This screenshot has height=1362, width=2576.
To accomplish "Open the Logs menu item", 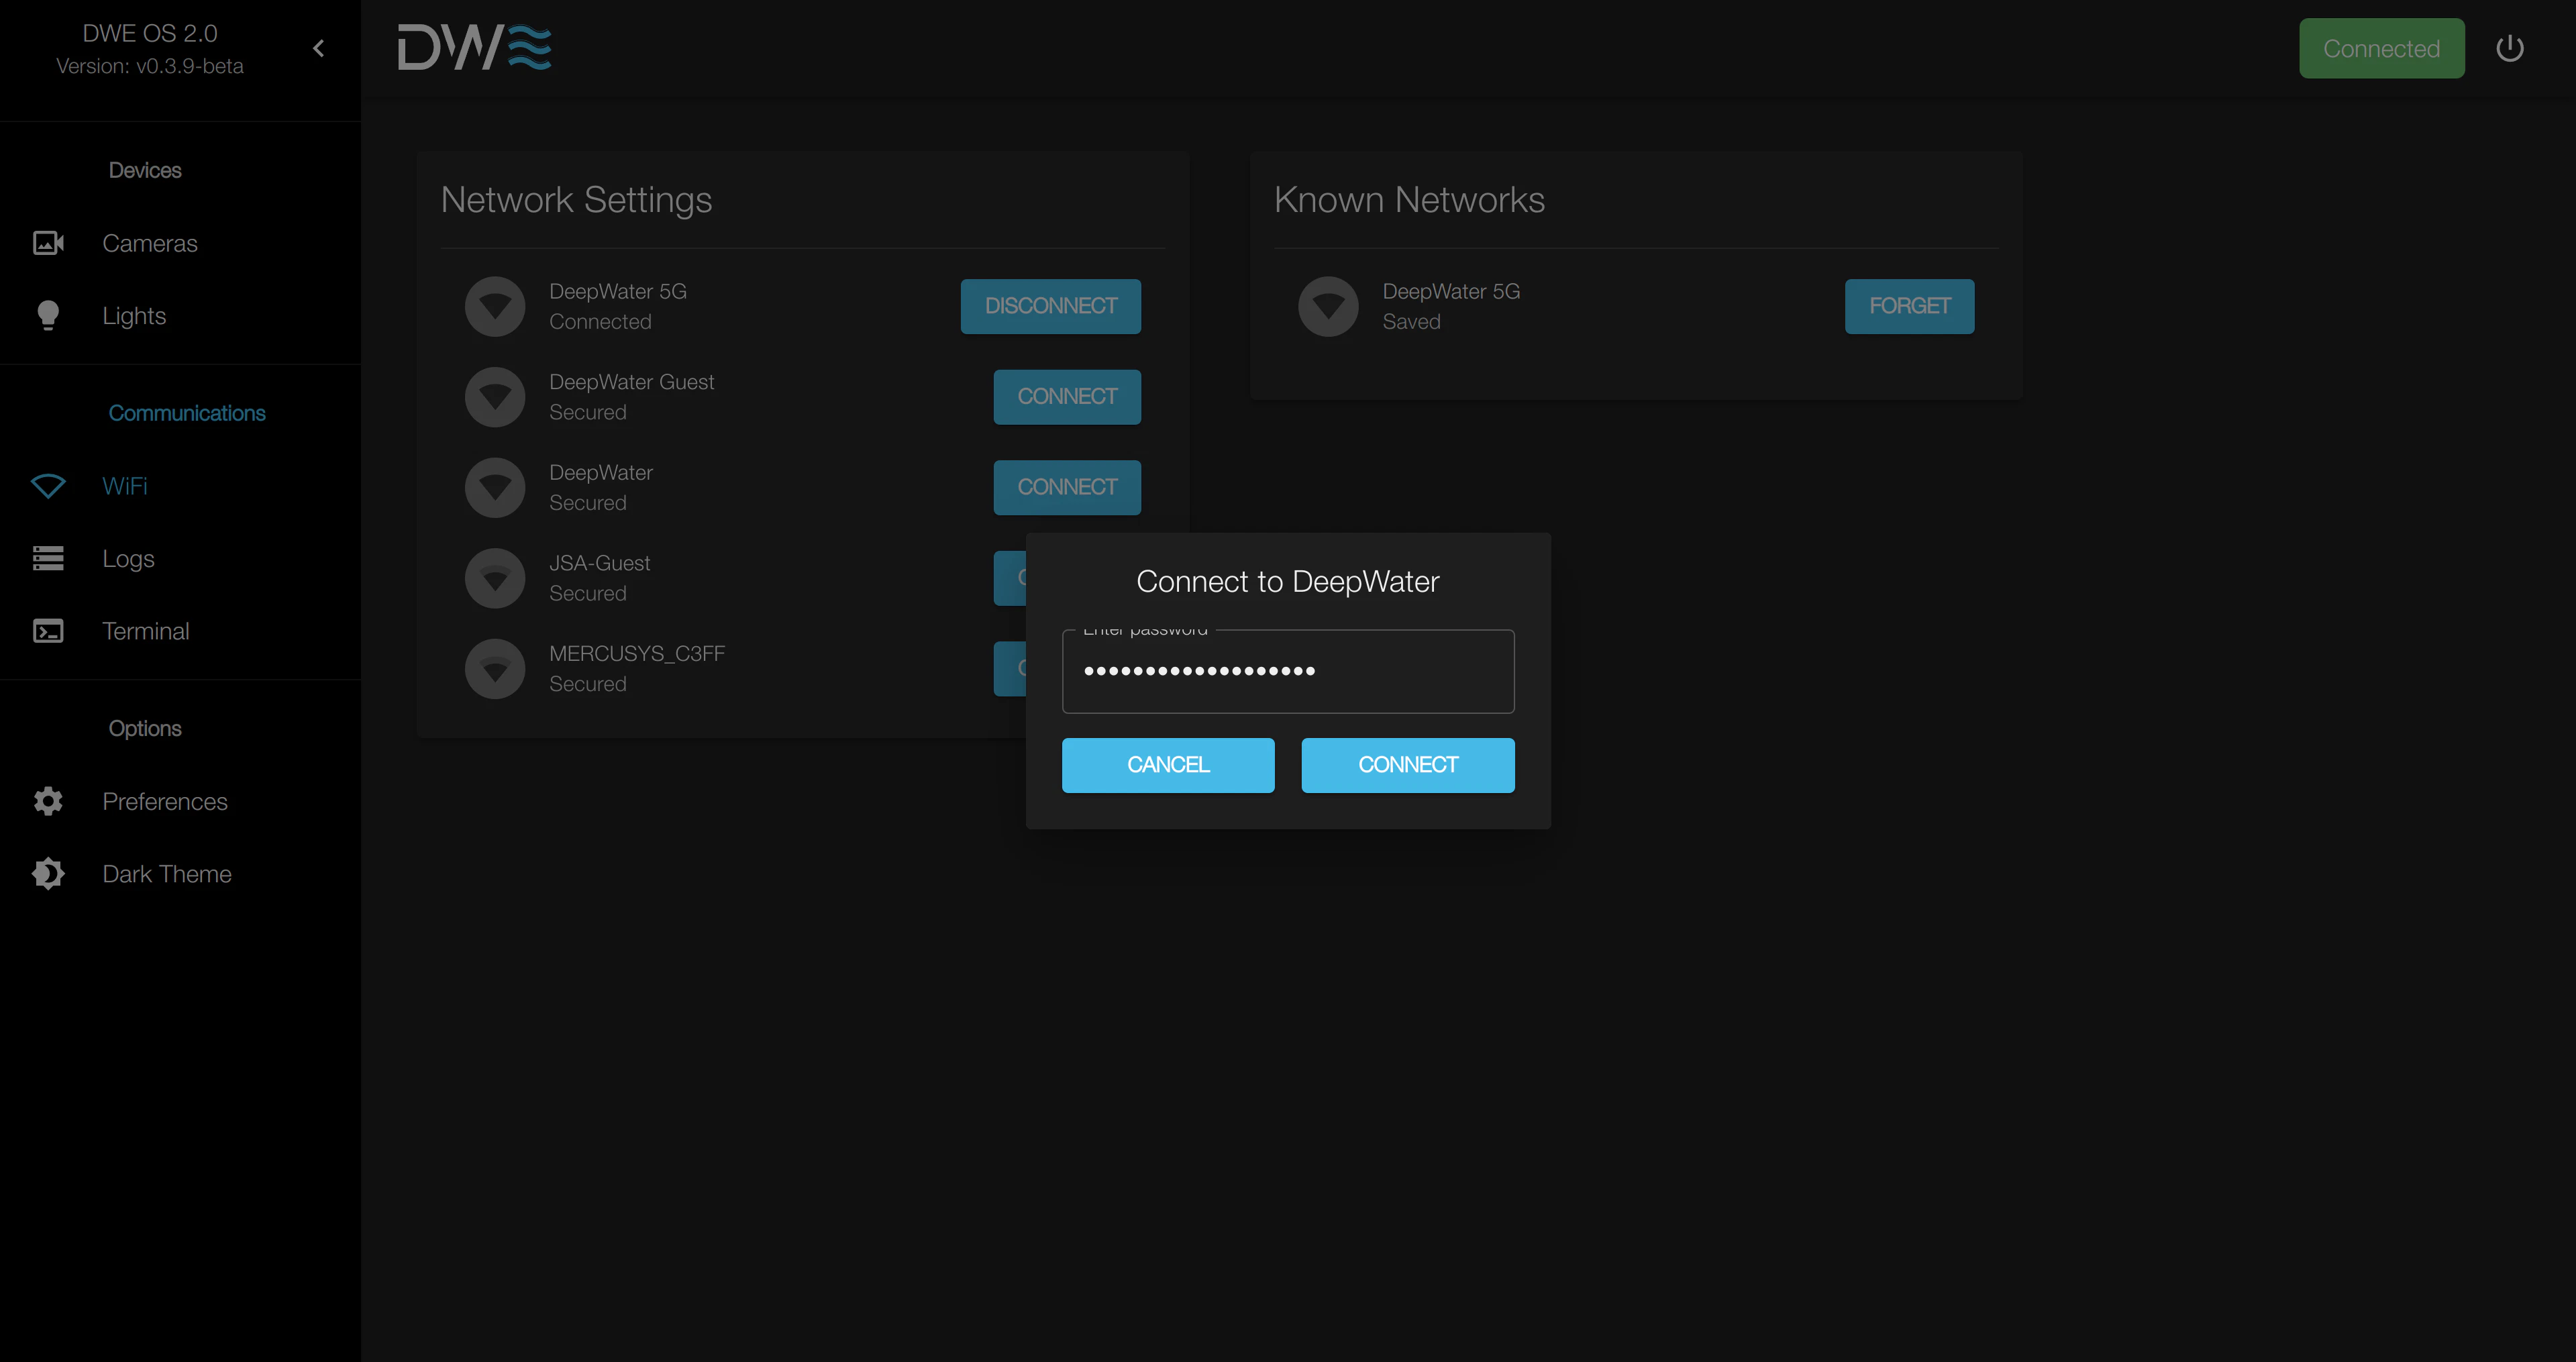I will tap(128, 558).
